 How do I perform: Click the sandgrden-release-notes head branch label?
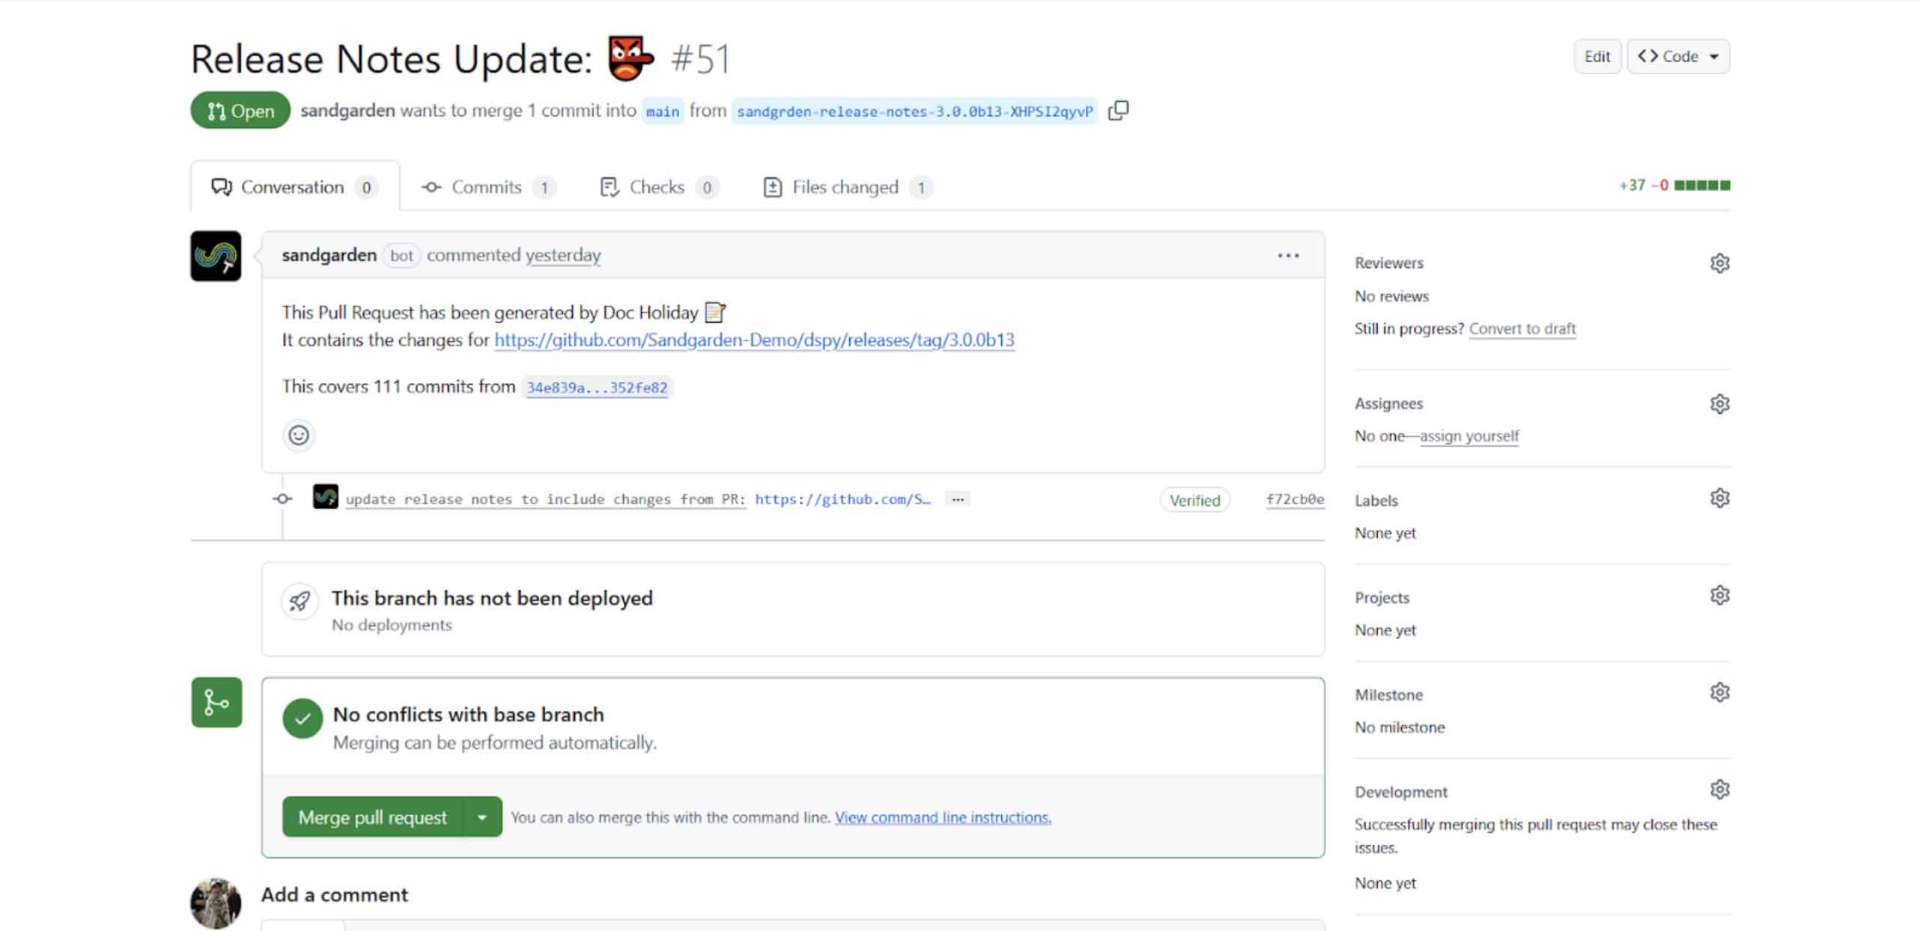point(915,111)
